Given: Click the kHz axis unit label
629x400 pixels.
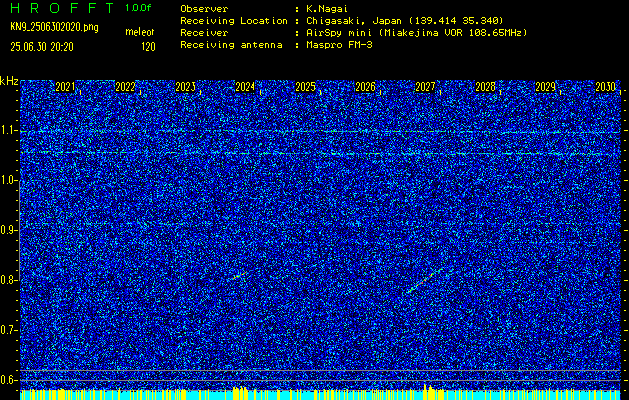Looking at the screenshot, I should [9, 81].
